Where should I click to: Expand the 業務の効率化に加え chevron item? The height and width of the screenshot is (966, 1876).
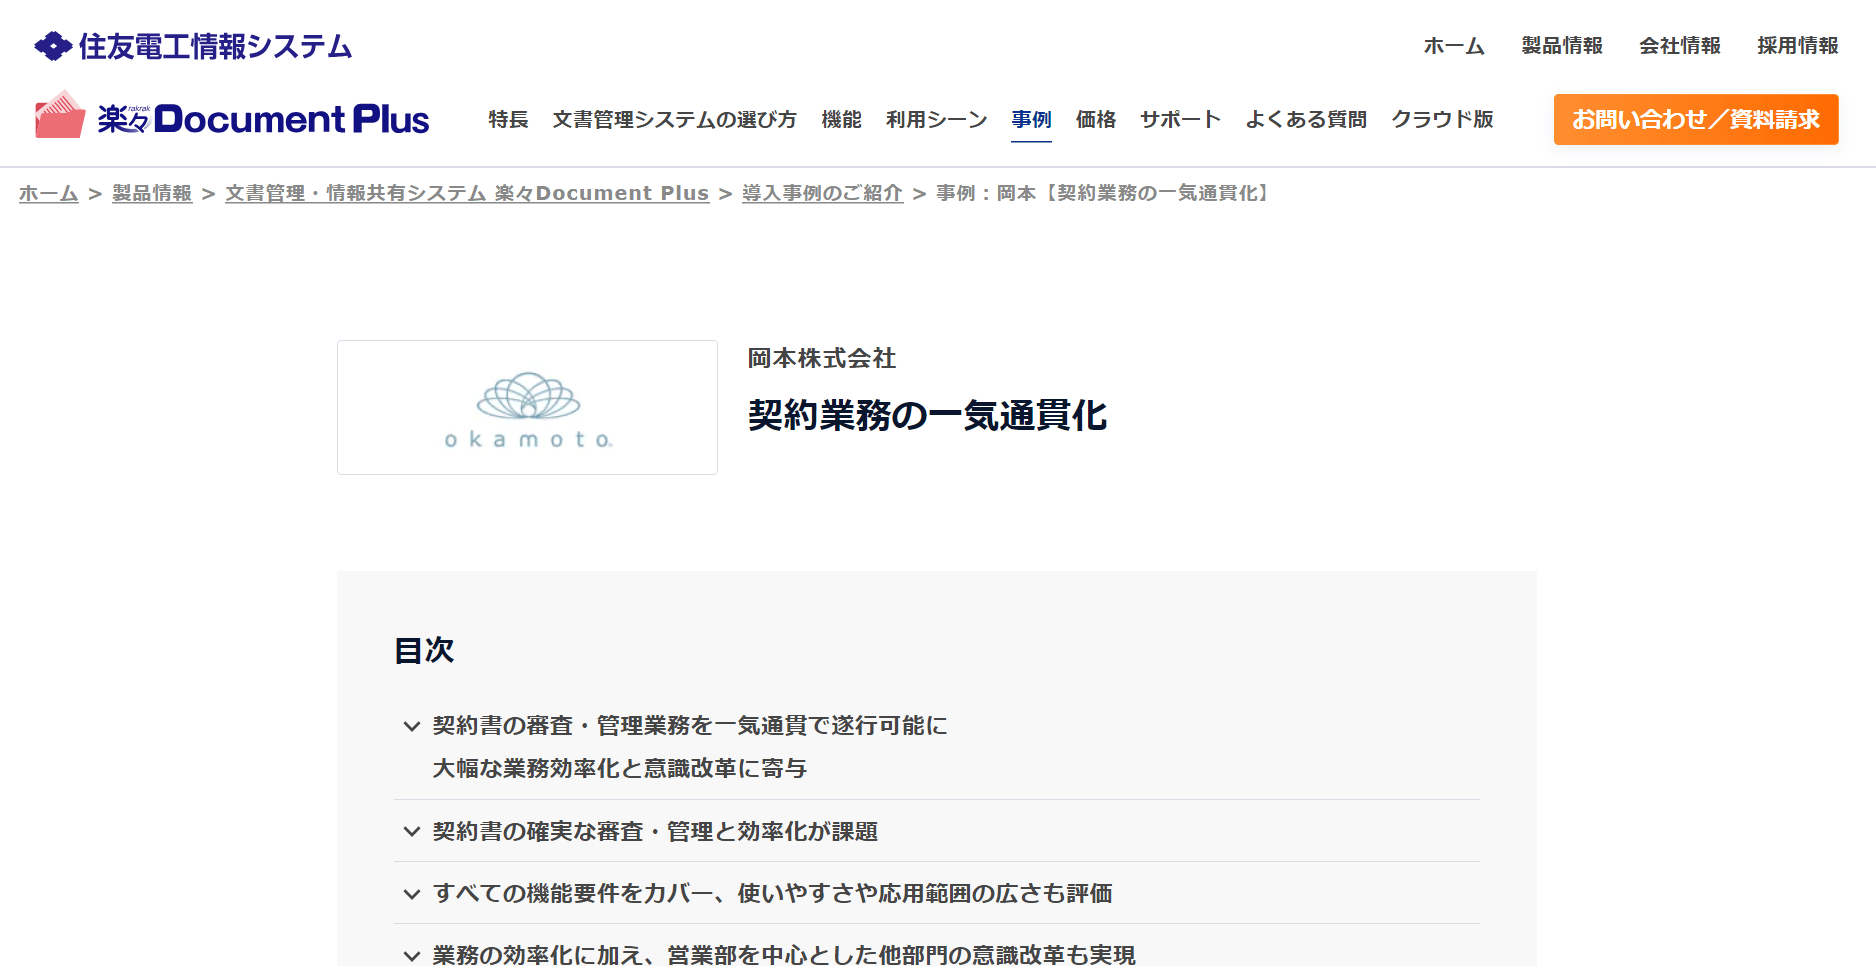coord(411,955)
